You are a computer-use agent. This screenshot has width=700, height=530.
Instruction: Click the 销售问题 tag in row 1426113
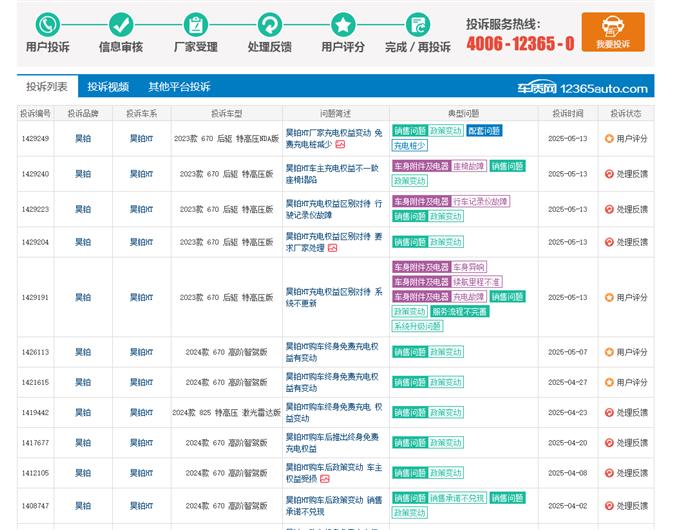pyautogui.click(x=410, y=352)
